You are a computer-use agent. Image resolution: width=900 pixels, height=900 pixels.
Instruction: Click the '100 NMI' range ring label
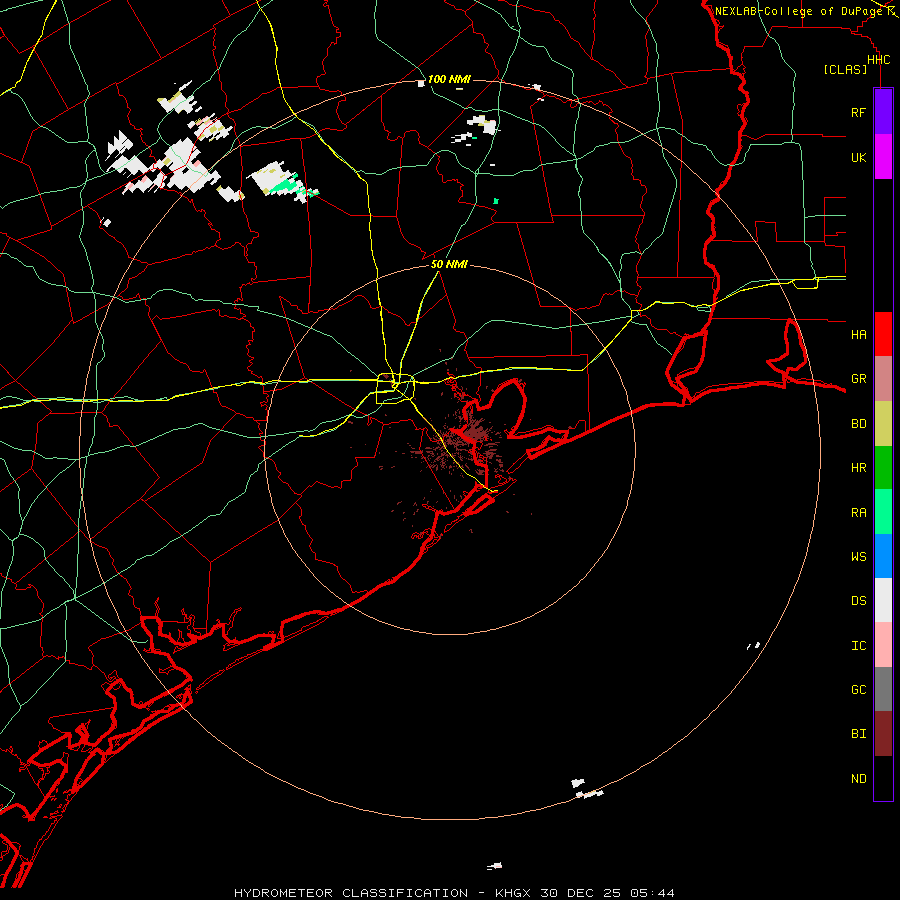click(449, 79)
